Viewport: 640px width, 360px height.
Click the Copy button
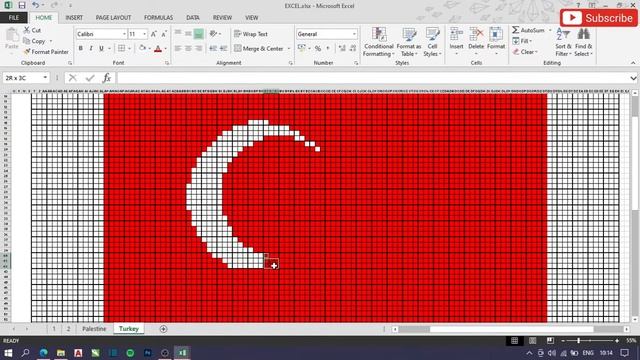tap(35, 41)
